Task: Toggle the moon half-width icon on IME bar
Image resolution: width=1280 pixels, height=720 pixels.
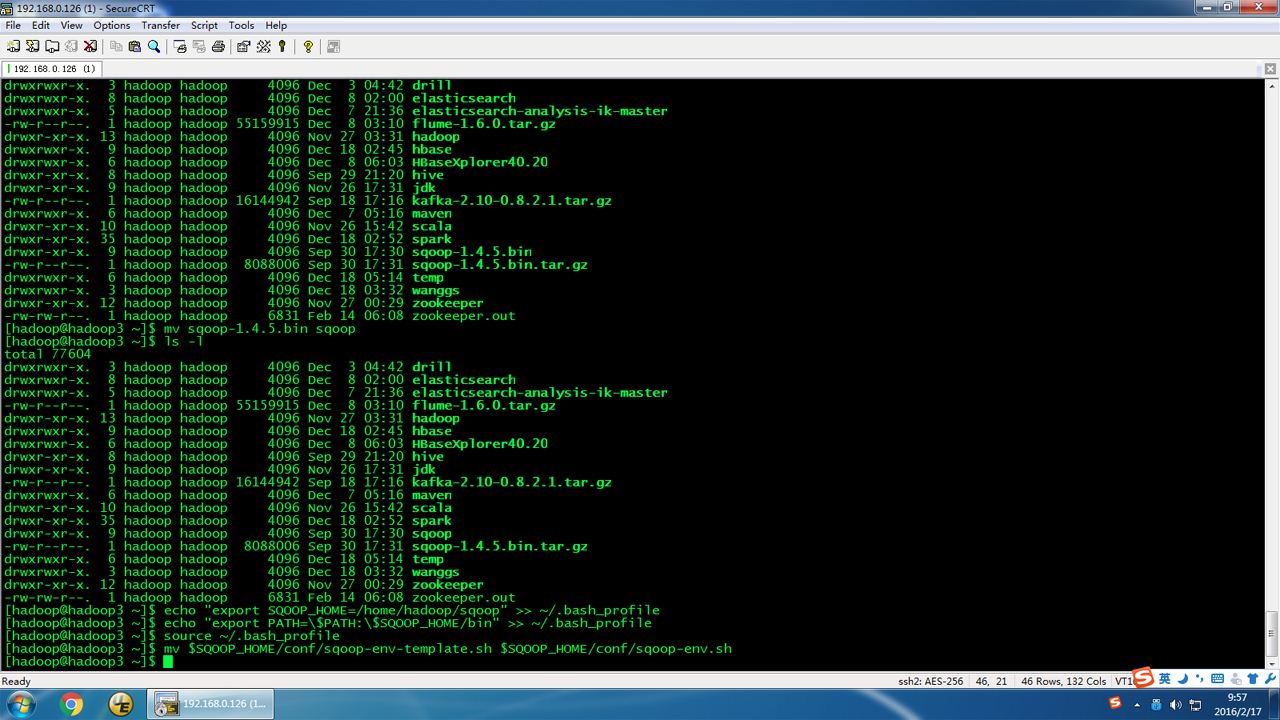Action: click(1181, 678)
